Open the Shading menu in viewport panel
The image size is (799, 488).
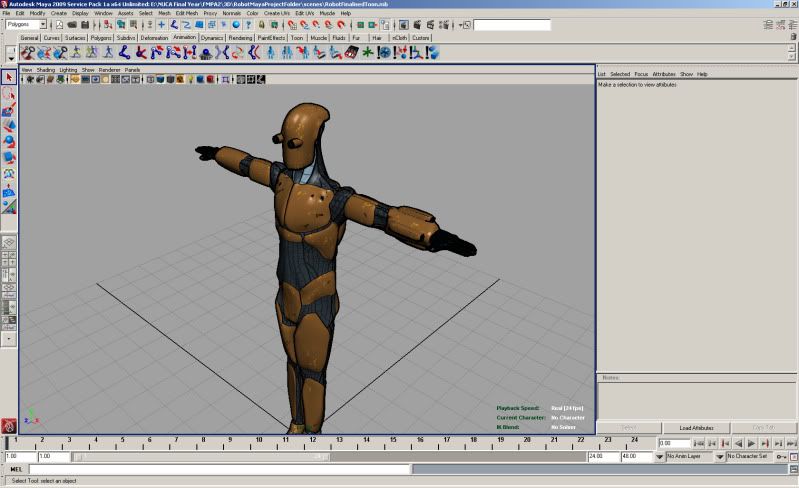[46, 70]
